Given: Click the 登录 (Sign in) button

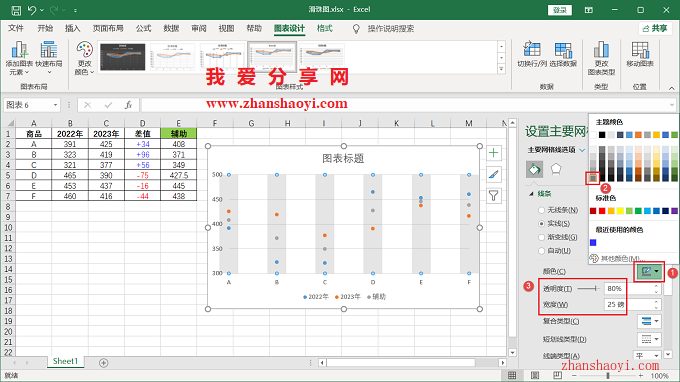Looking at the screenshot, I should [559, 10].
